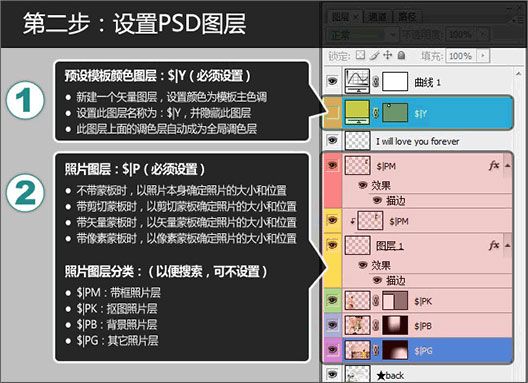This screenshot has width=528, height=383.
Task: Click the $|PG layer image thumbnail
Action: tap(358, 350)
